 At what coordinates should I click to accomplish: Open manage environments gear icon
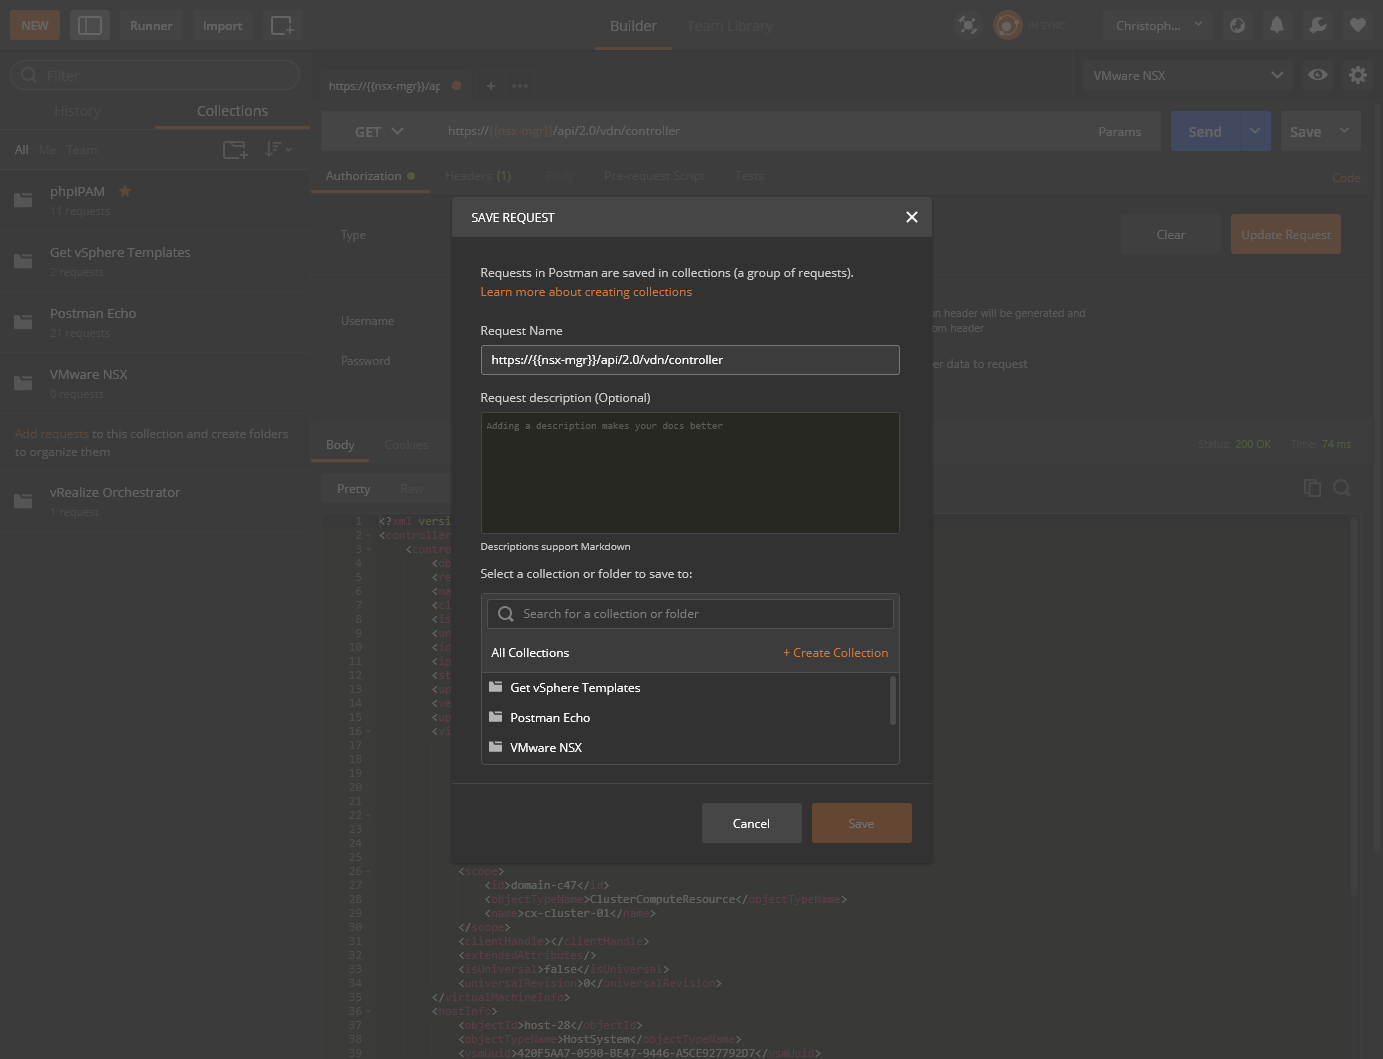1357,75
